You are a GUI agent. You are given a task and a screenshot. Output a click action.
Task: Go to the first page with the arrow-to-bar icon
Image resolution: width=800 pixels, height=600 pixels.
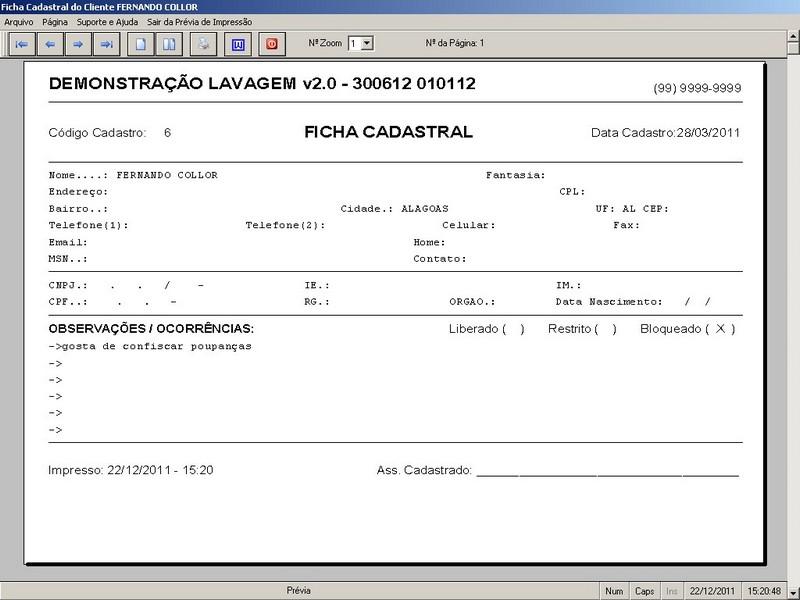click(22, 44)
